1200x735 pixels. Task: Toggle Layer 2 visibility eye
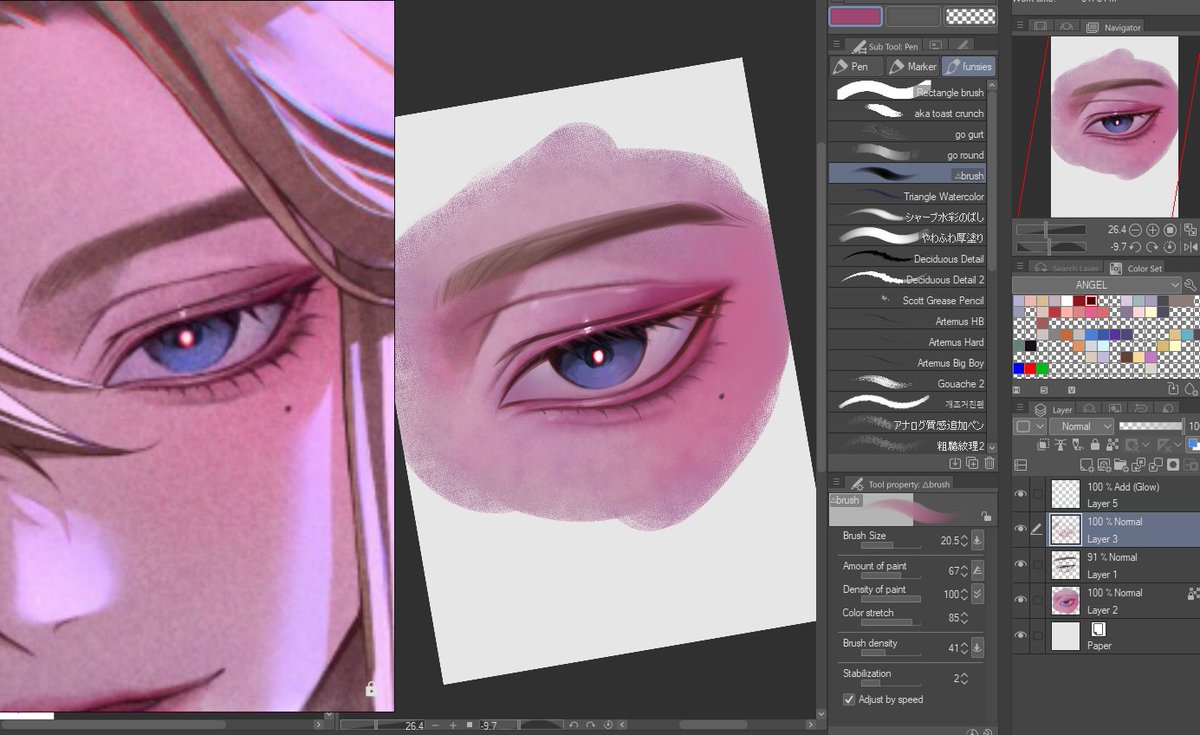(x=1021, y=600)
